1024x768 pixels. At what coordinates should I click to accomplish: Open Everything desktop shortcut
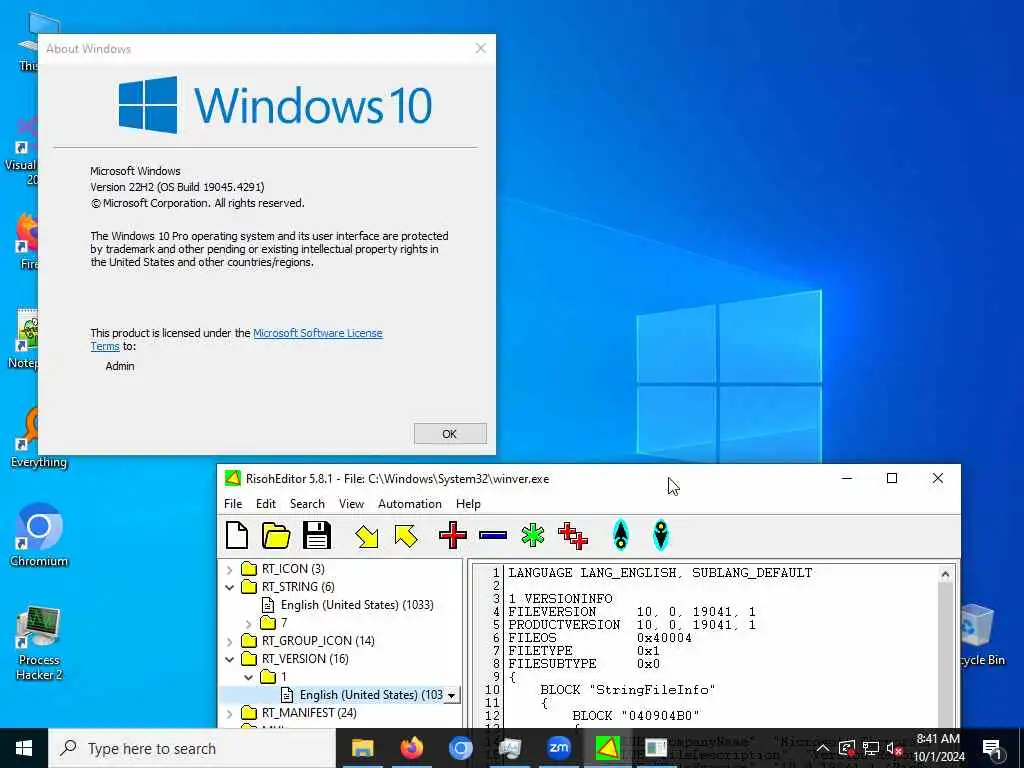39,438
